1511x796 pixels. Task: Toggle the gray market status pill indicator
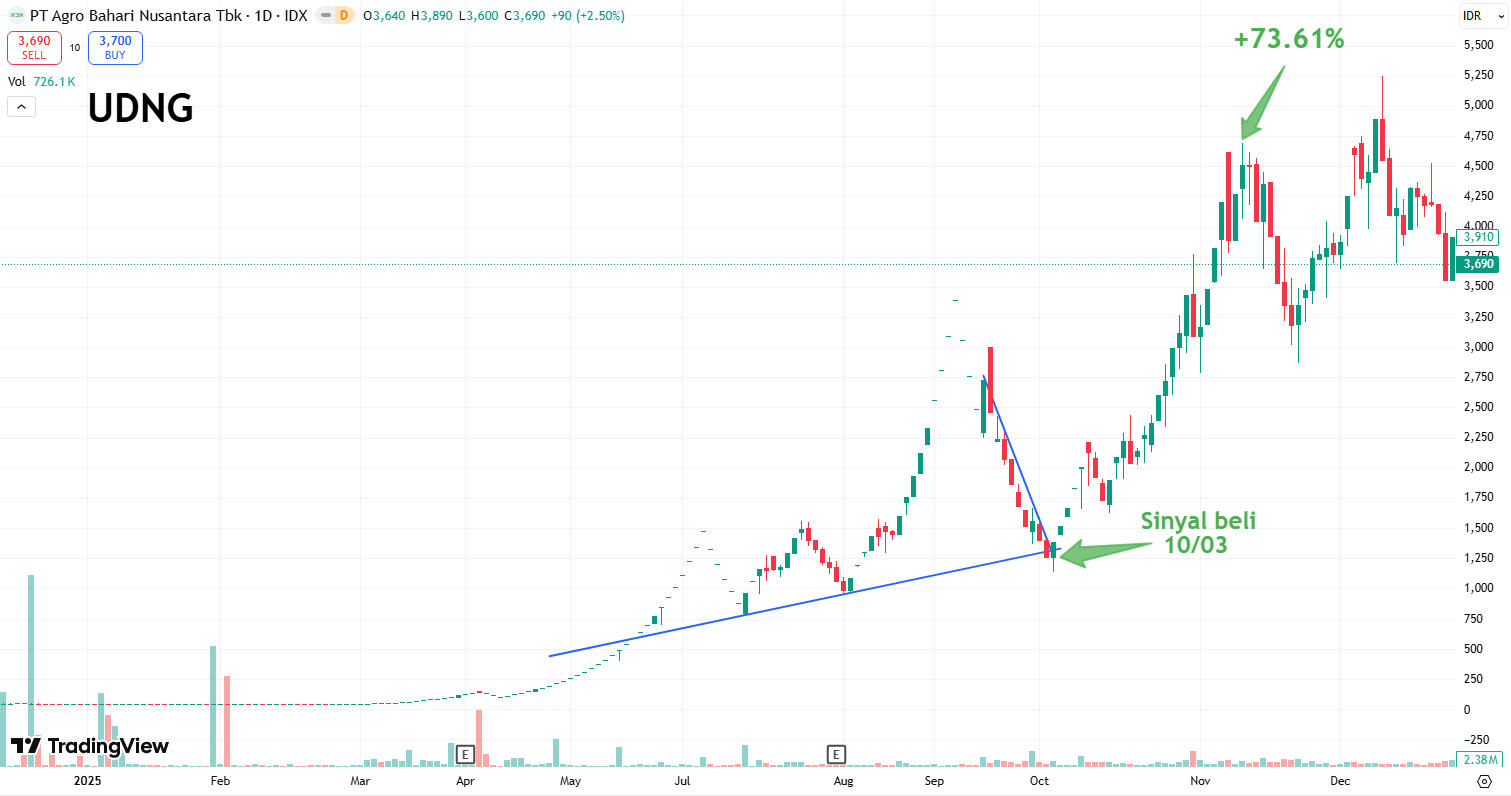326,16
